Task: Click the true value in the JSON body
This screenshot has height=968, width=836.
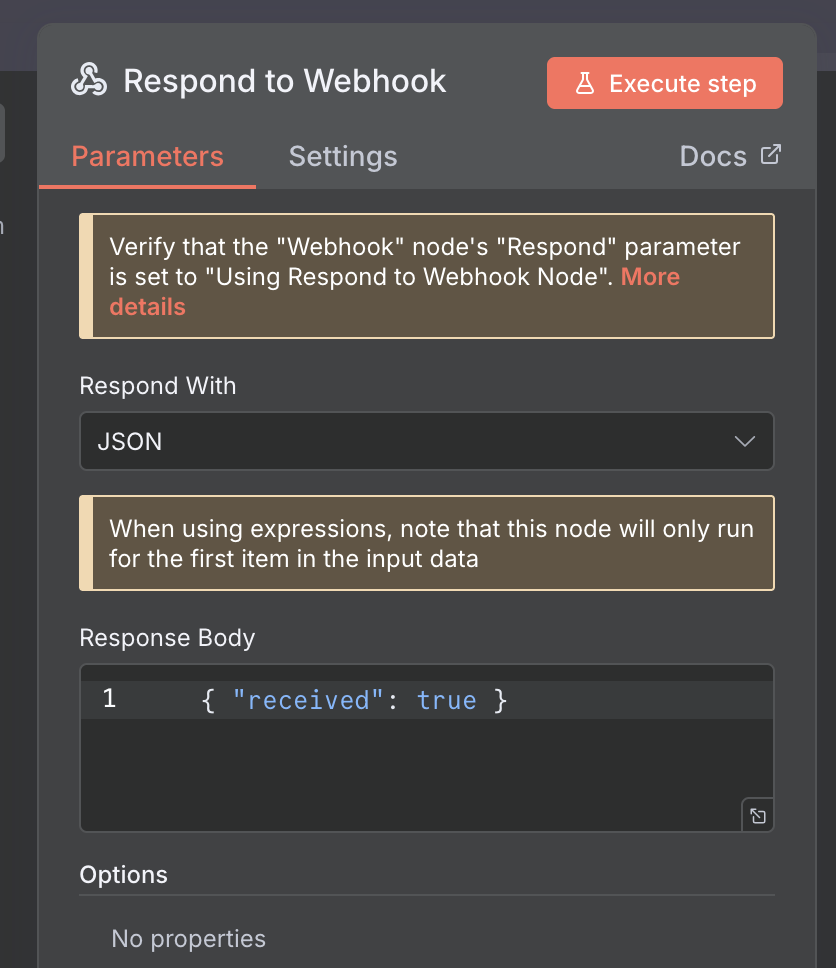Action: tap(446, 700)
